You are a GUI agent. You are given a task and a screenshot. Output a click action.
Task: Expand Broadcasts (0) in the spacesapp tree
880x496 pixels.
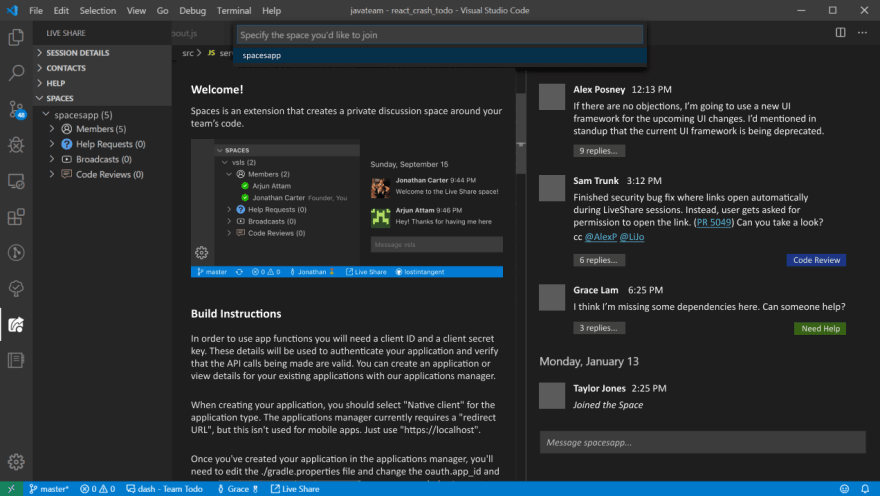tap(103, 159)
